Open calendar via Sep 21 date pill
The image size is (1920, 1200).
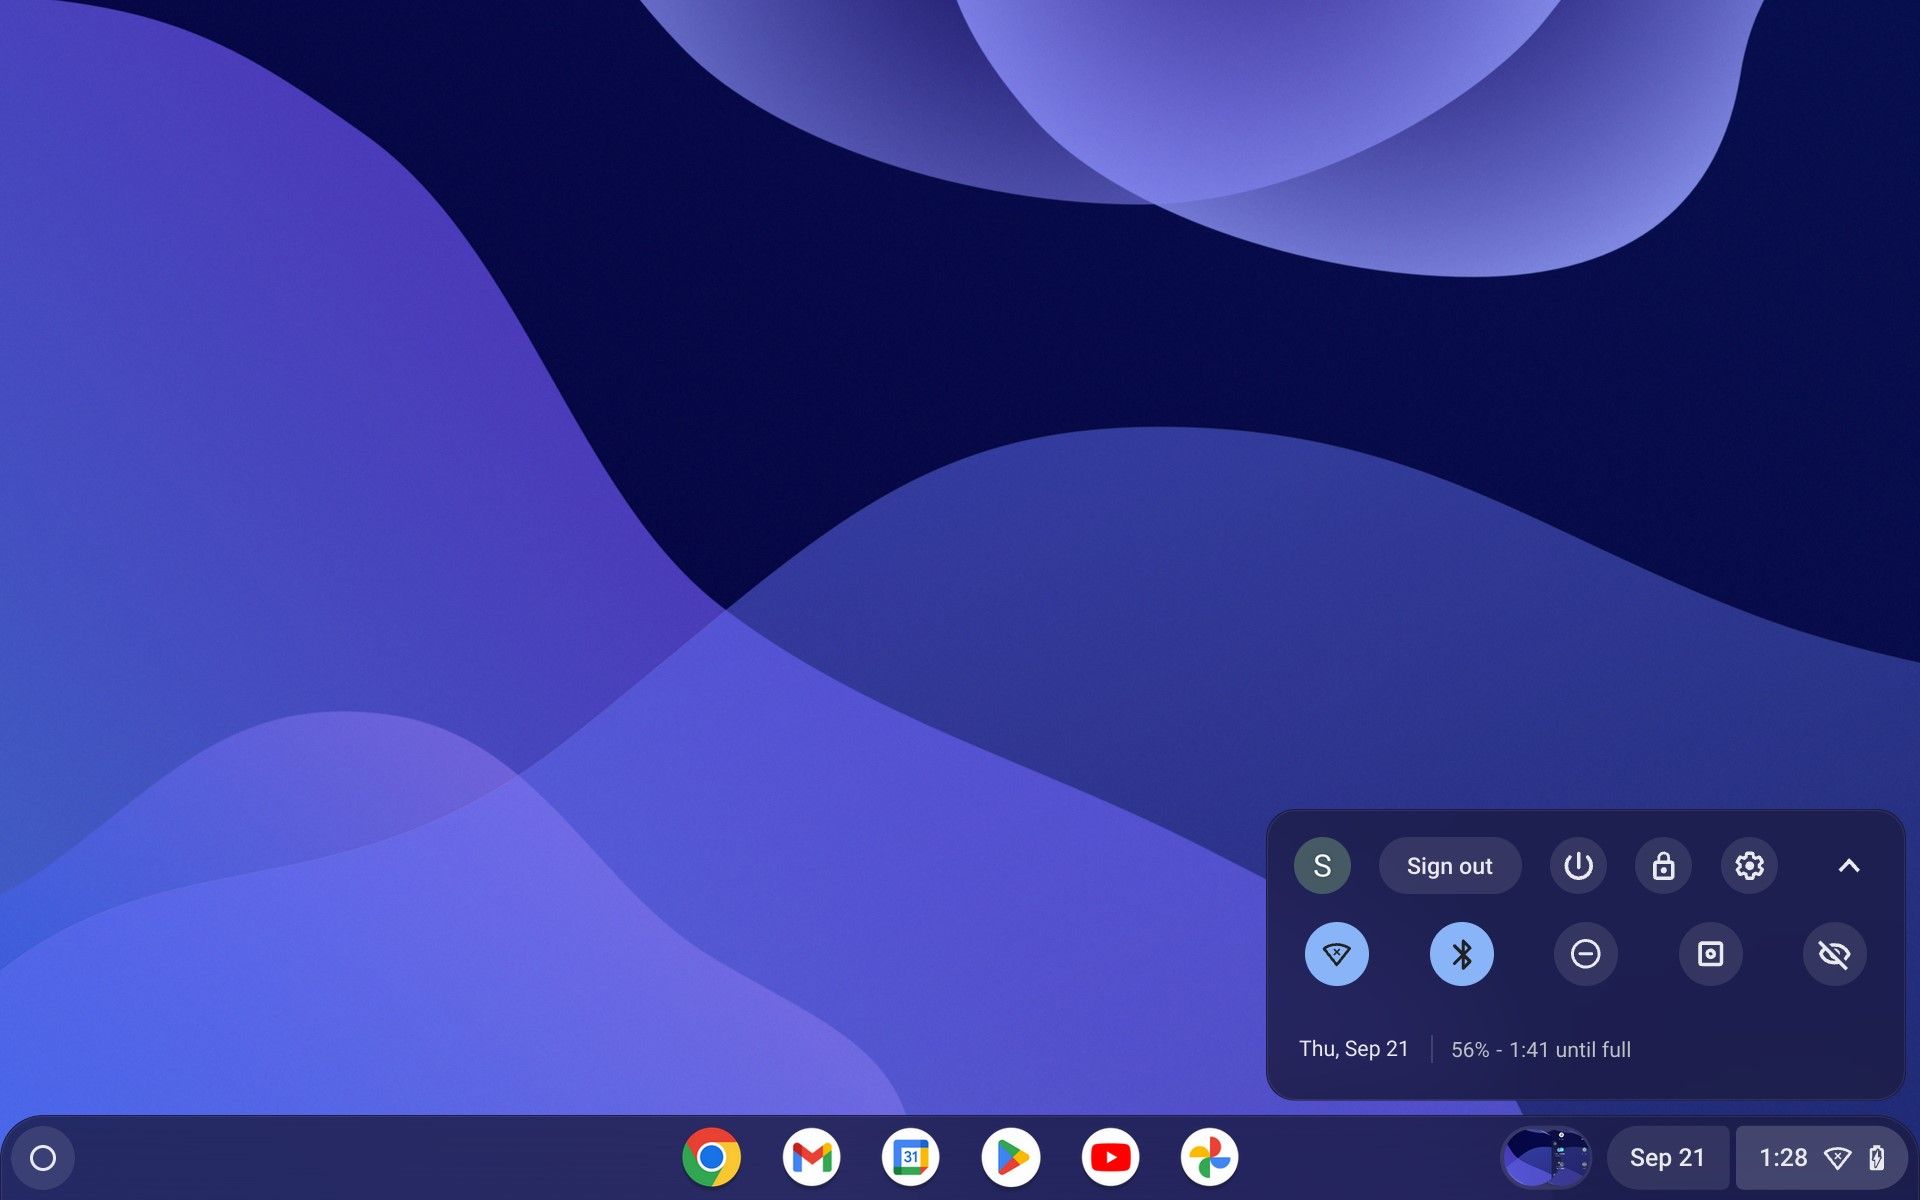pos(1667,1157)
